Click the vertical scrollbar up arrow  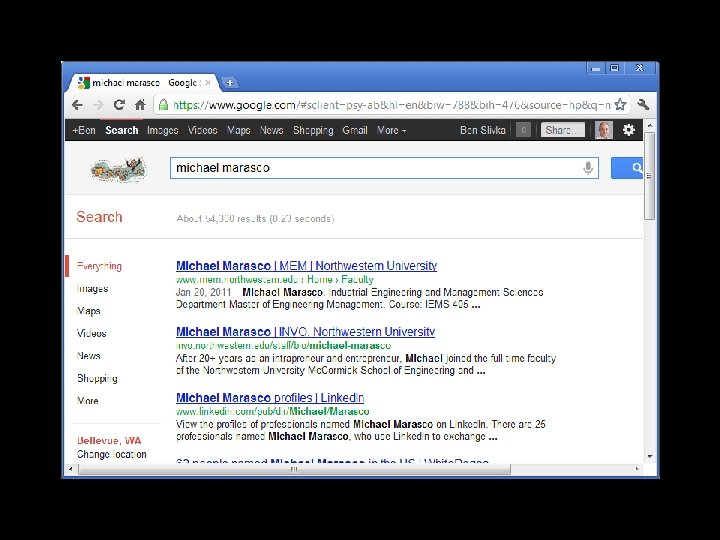649,125
